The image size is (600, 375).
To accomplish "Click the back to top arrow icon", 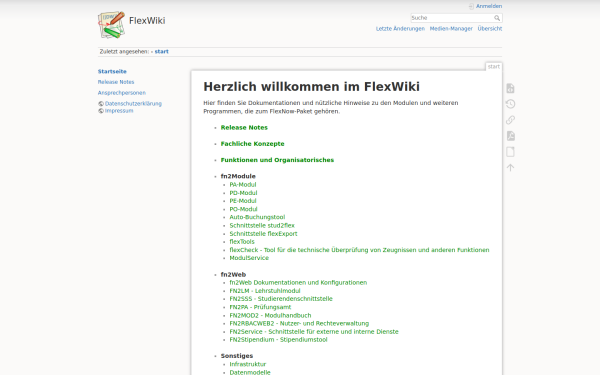I will click(x=510, y=168).
